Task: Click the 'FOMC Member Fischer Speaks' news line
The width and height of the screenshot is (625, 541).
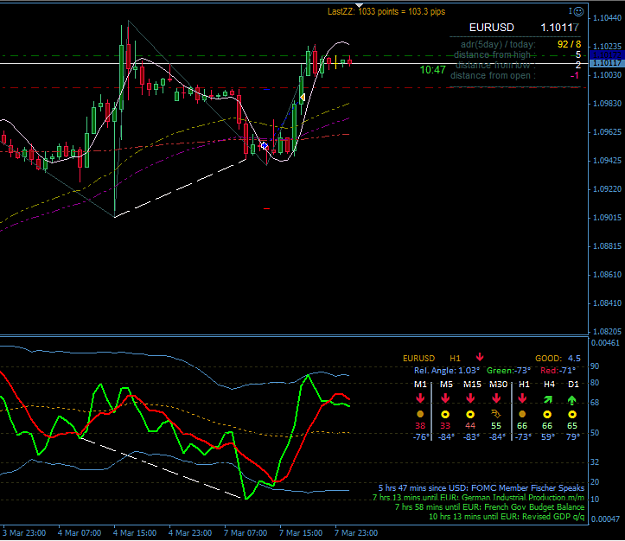Action: click(481, 488)
